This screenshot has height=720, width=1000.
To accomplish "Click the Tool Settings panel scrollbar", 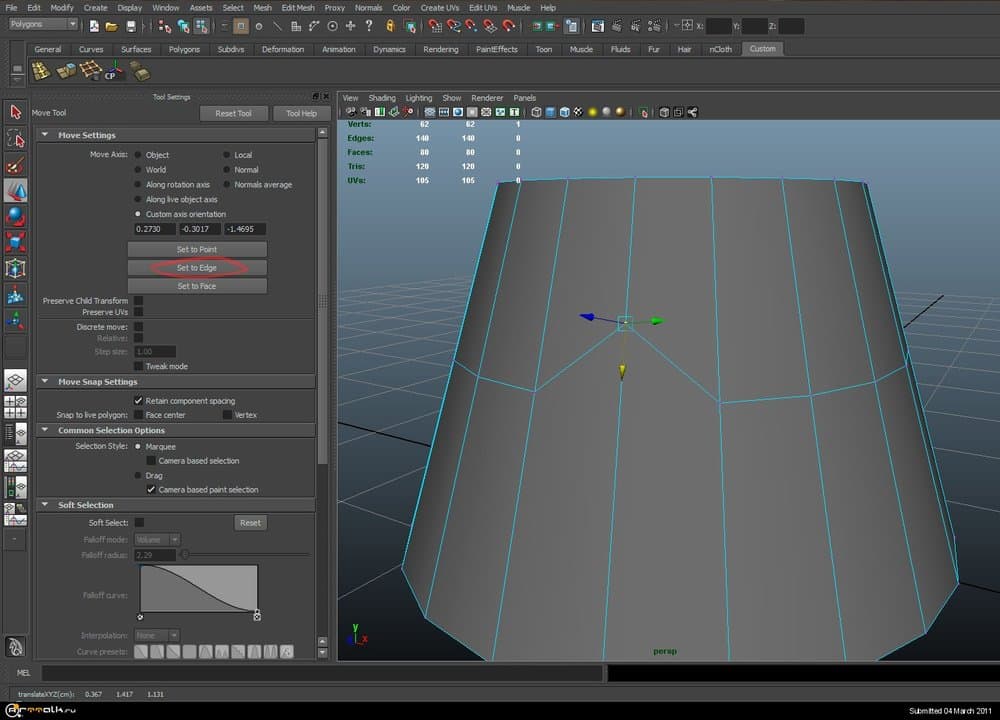I will 323,300.
